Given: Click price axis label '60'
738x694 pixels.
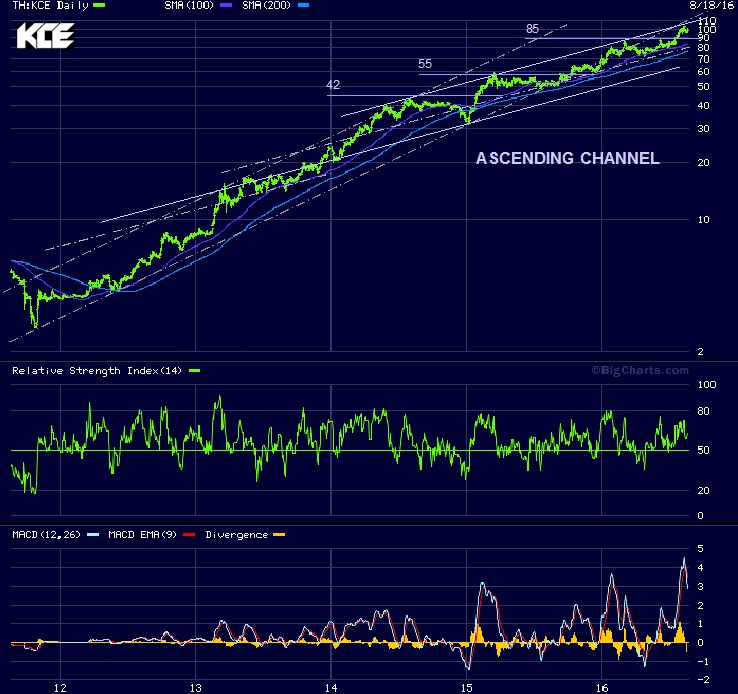Looking at the screenshot, I should pyautogui.click(x=703, y=72).
